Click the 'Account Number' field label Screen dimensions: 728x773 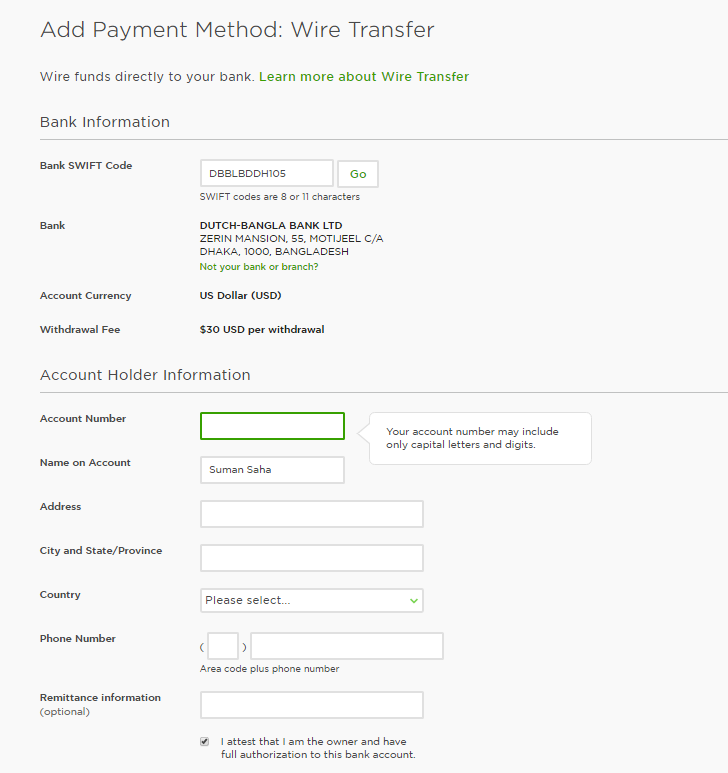(x=83, y=419)
